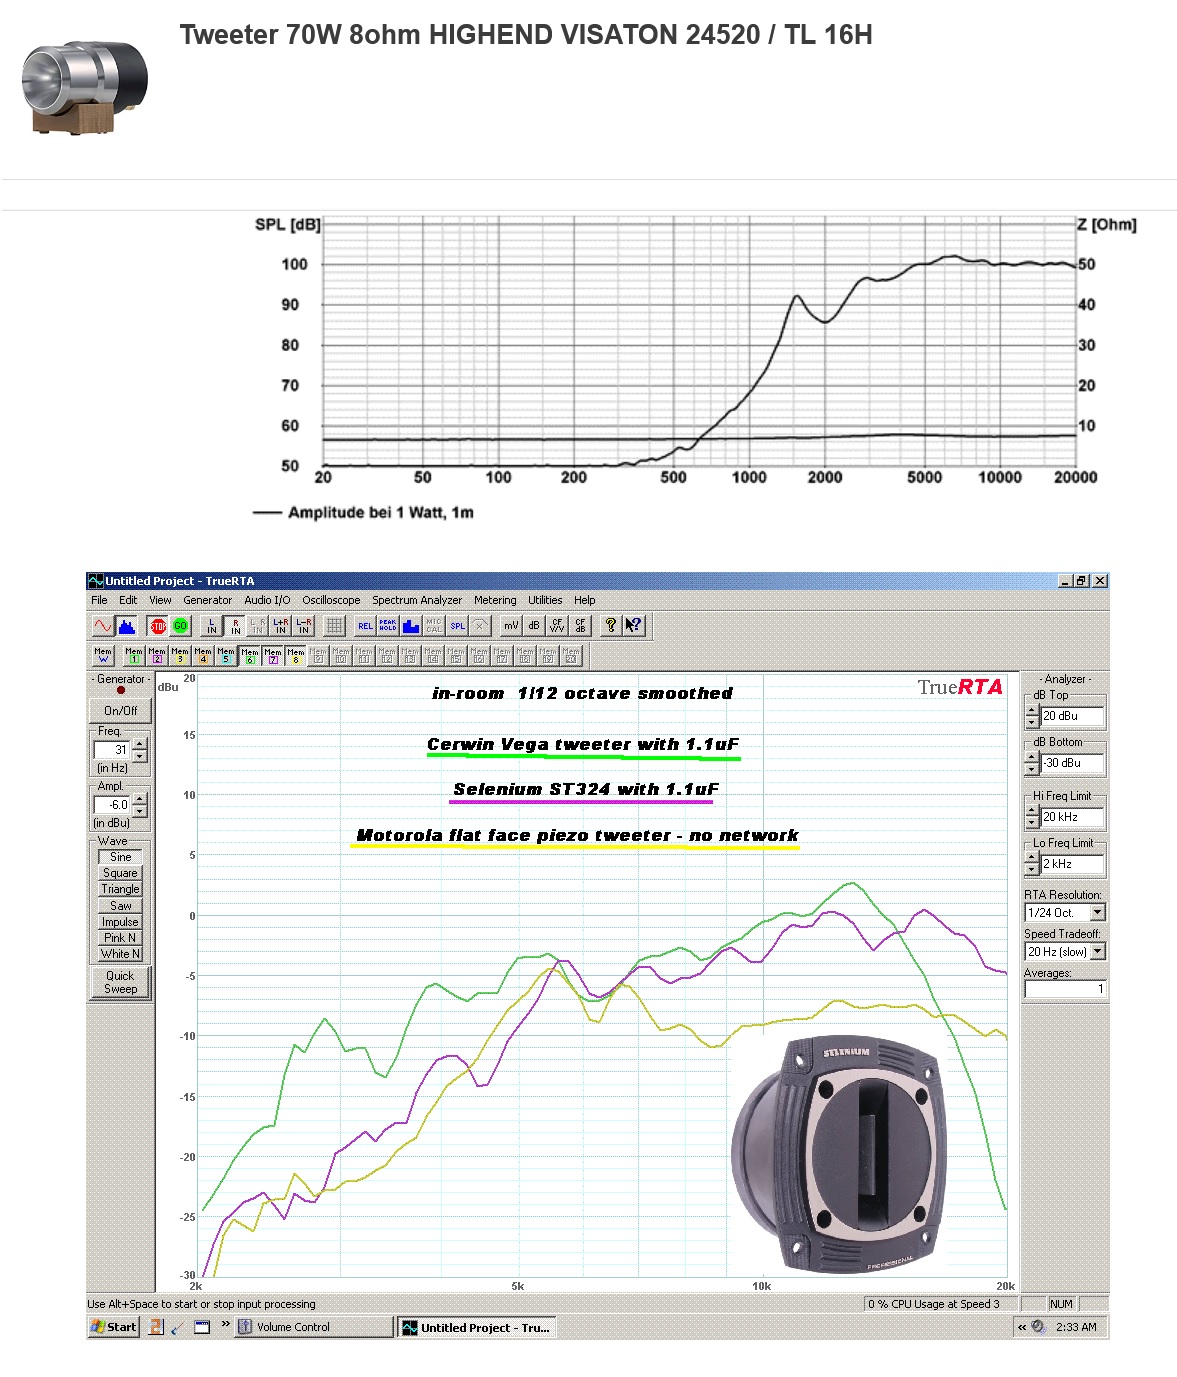This screenshot has height=1377, width=1177.
Task: Increase generator frequency with up arrow
Action: click(x=140, y=744)
